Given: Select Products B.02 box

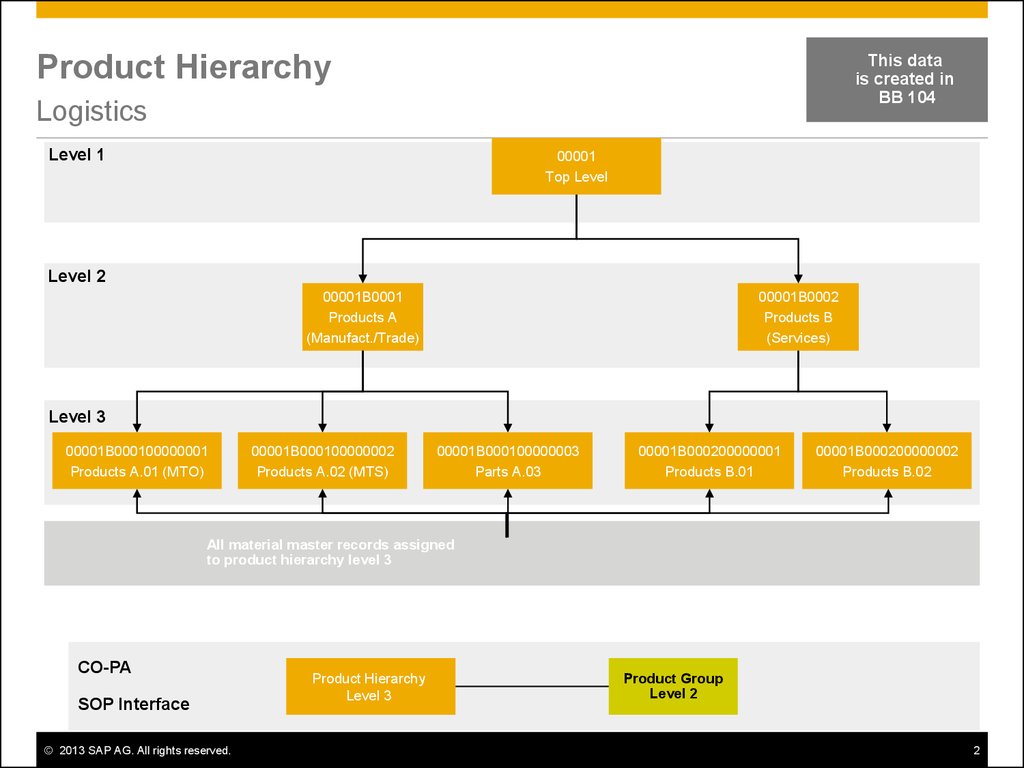Looking at the screenshot, I should coord(887,460).
